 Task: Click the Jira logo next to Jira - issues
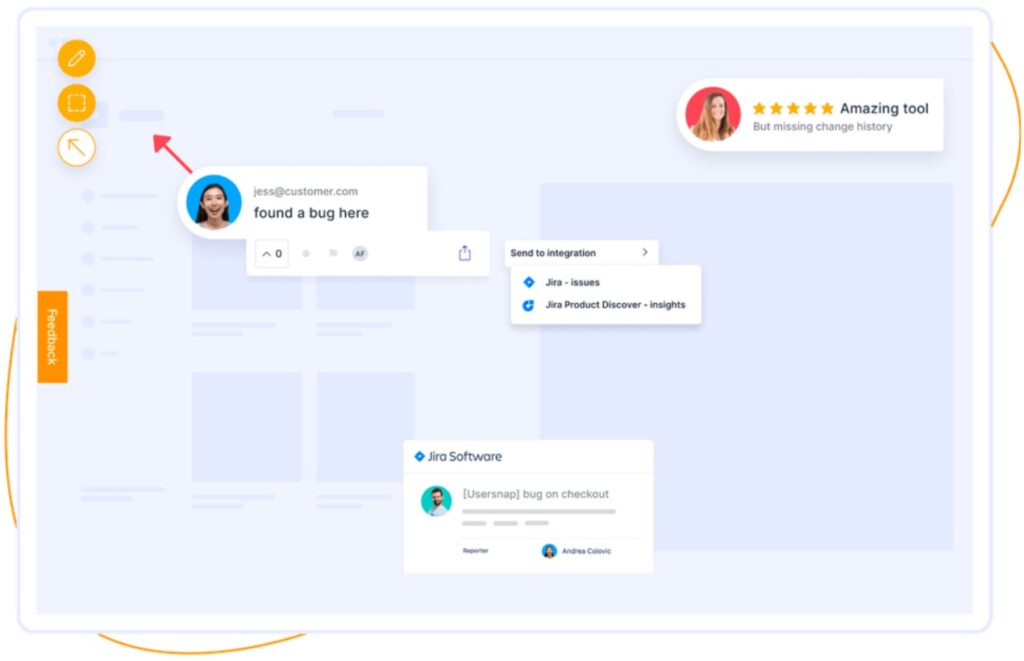pyautogui.click(x=529, y=282)
